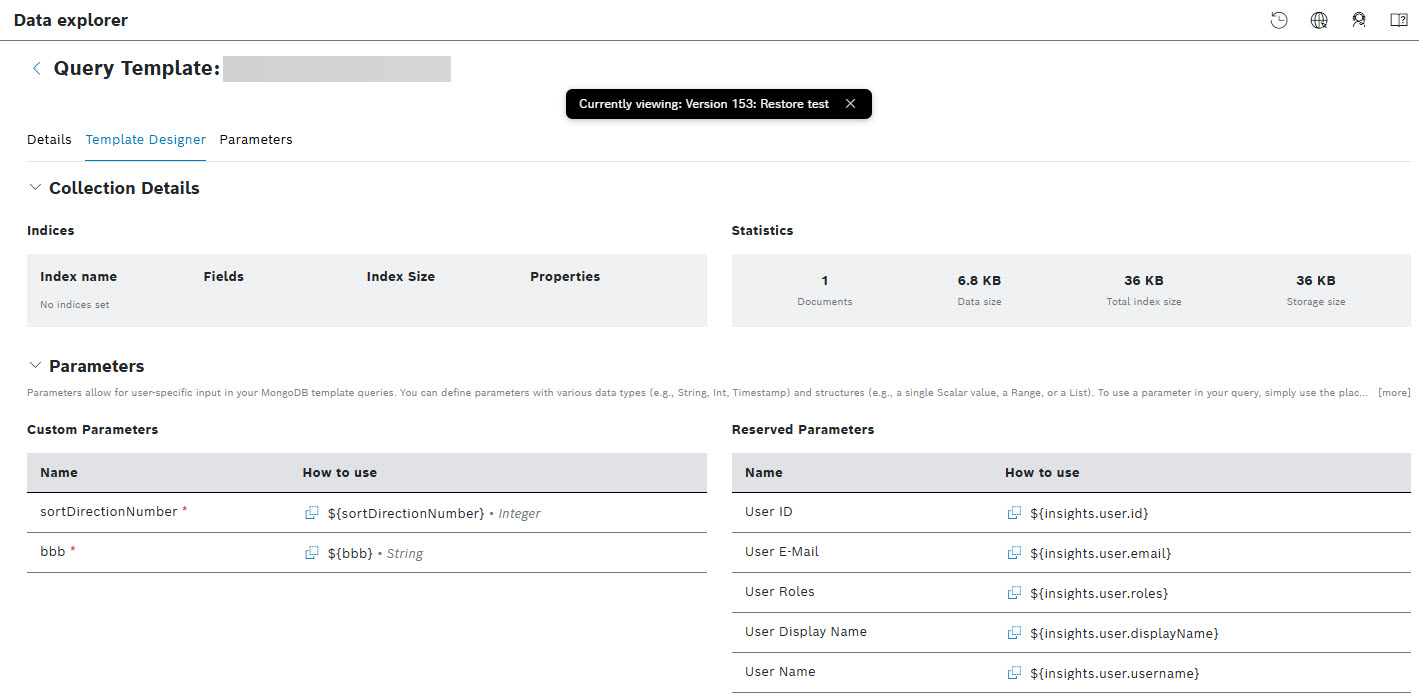Screen dimensions: 1419x700
Task: Click the ${bbb} usage text
Action: 350,553
